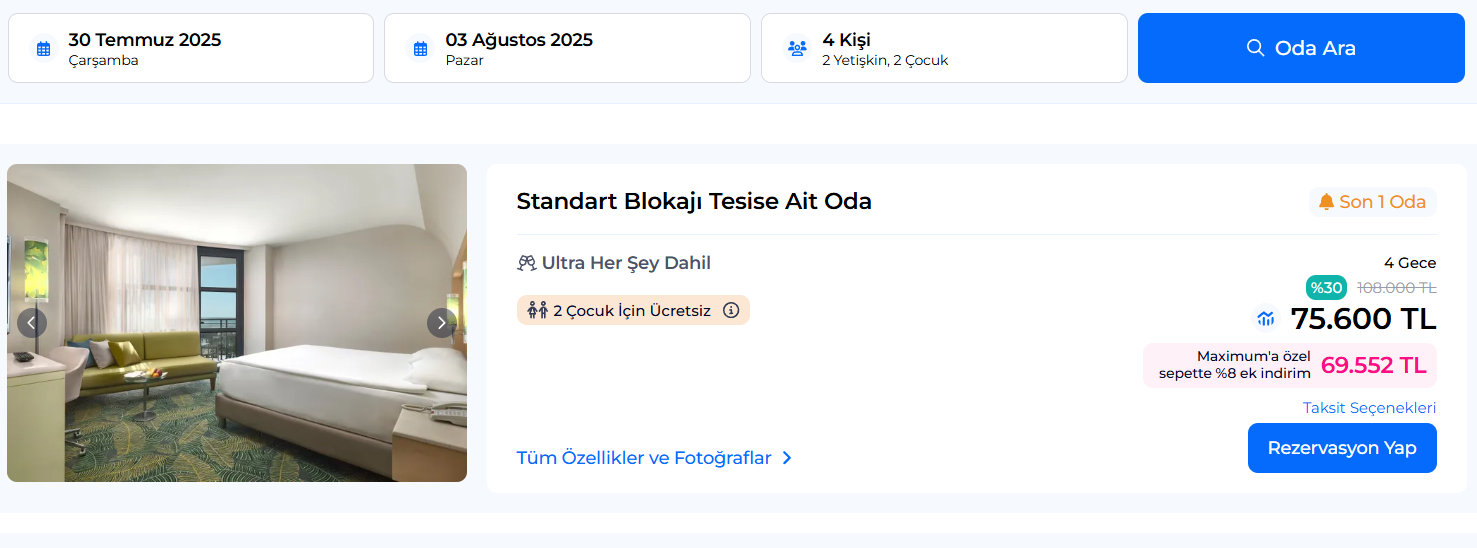
Task: Open Taksit Seçenekleri installment options
Action: coord(1369,408)
